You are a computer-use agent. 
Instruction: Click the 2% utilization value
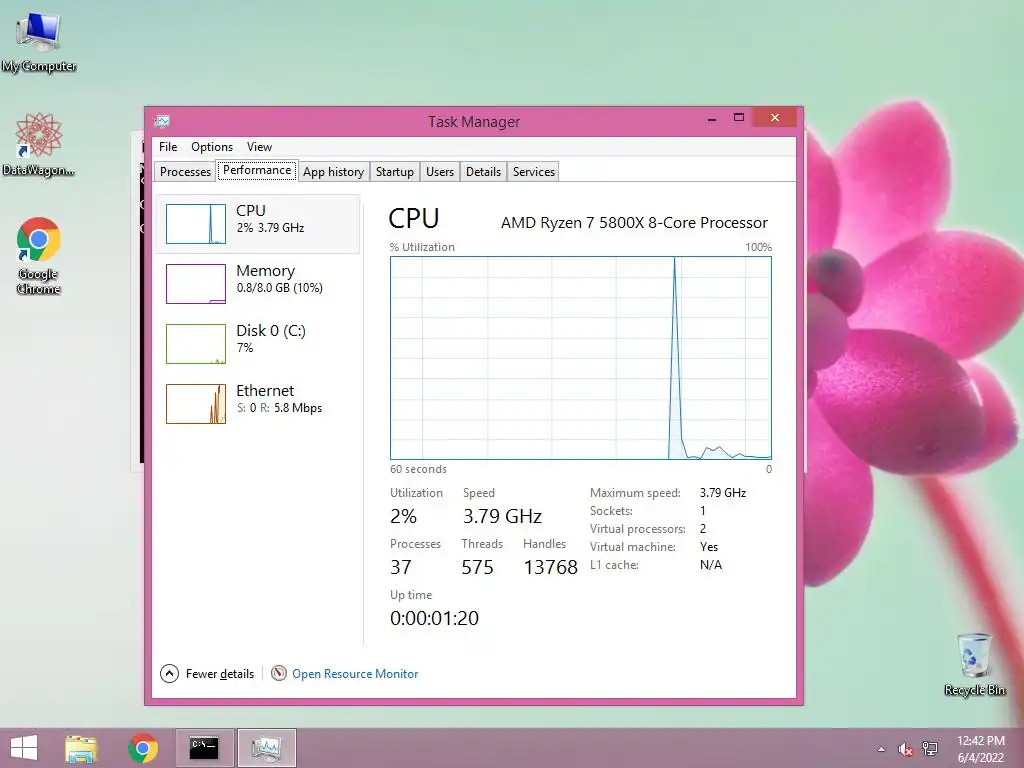pos(403,517)
